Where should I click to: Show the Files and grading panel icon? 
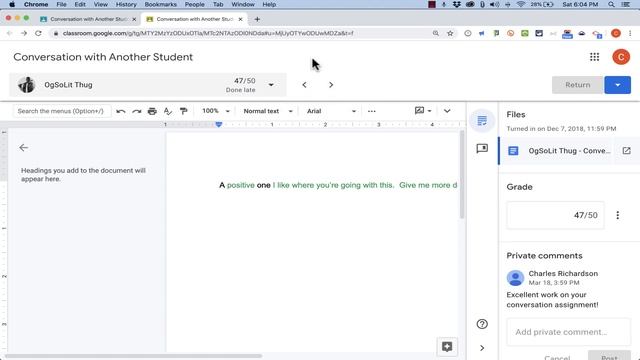click(482, 120)
